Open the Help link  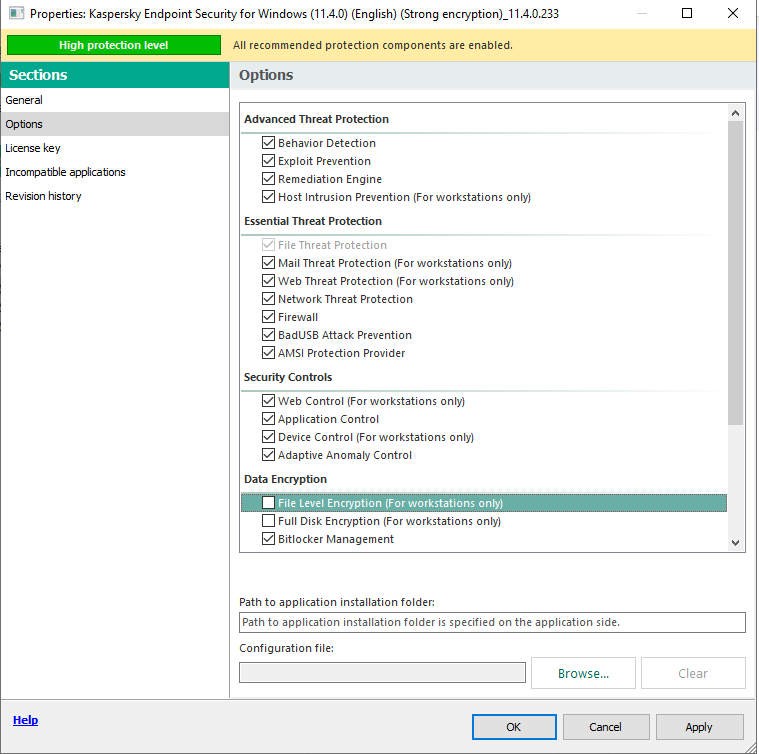point(25,720)
